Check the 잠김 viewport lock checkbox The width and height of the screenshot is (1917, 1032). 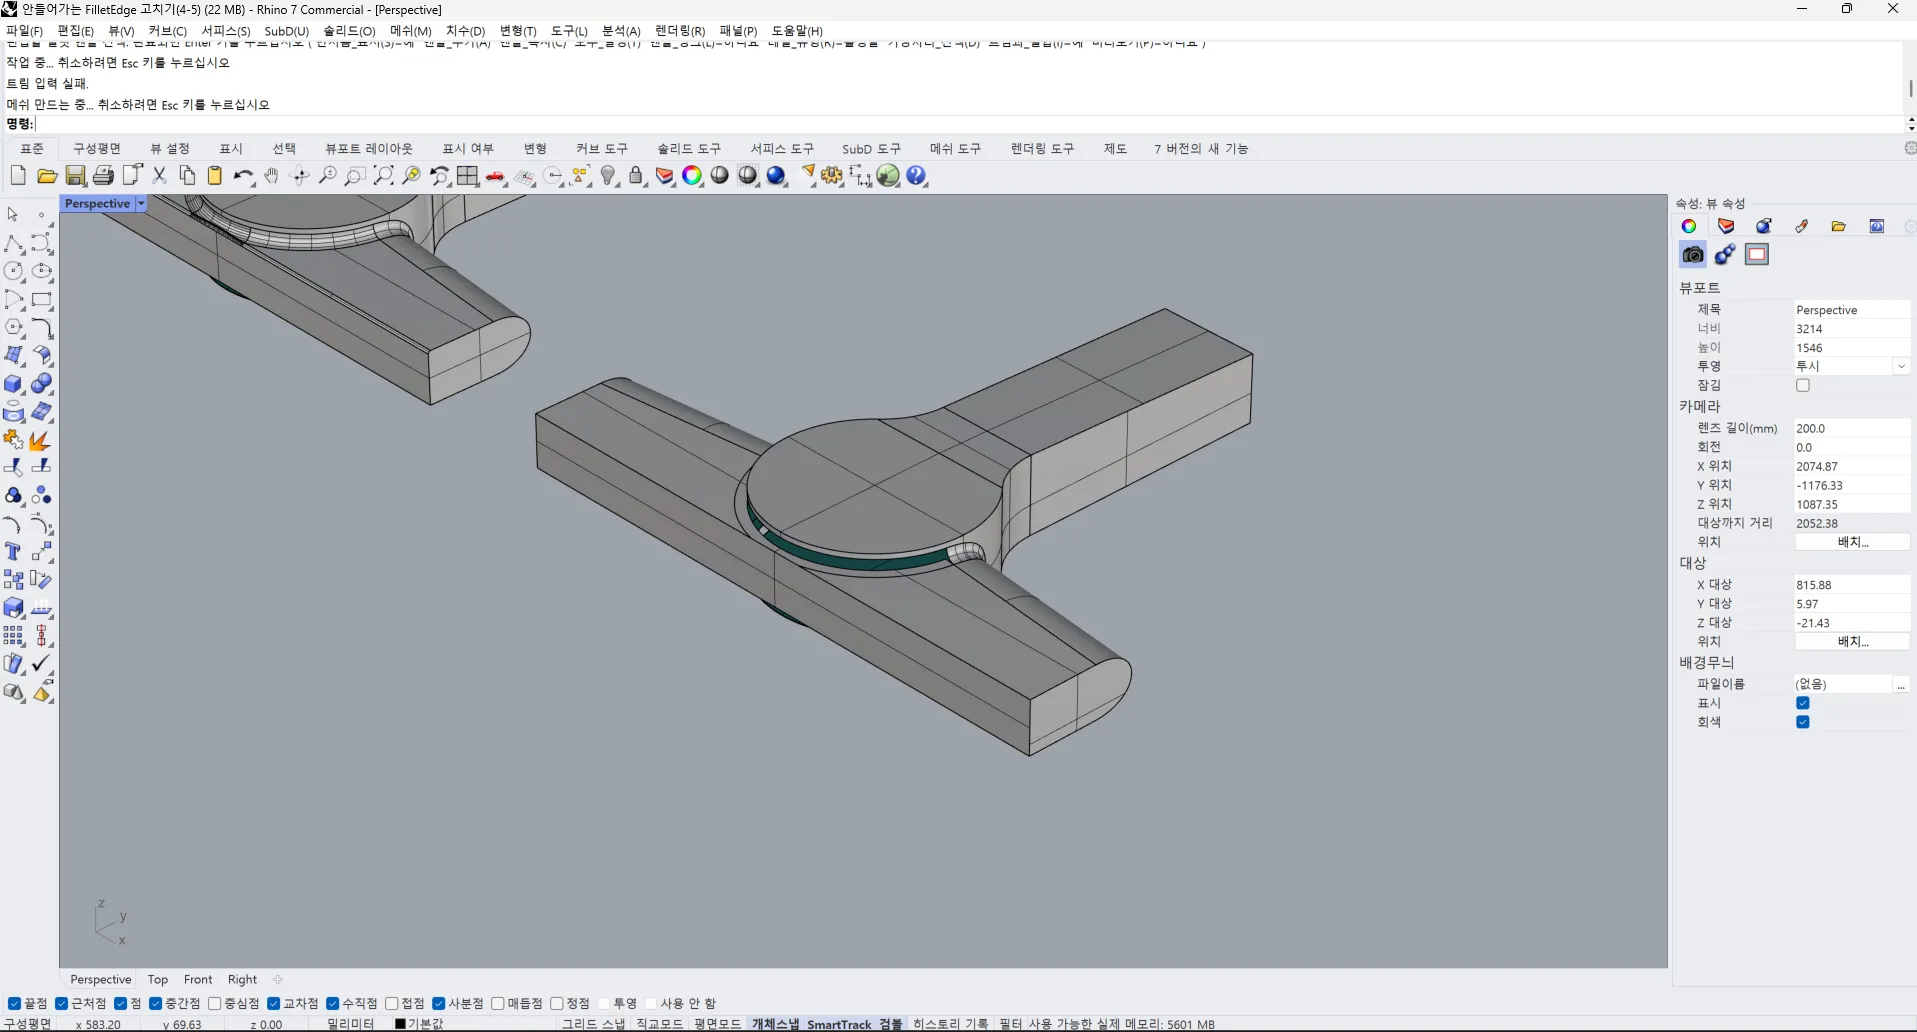pyautogui.click(x=1803, y=385)
